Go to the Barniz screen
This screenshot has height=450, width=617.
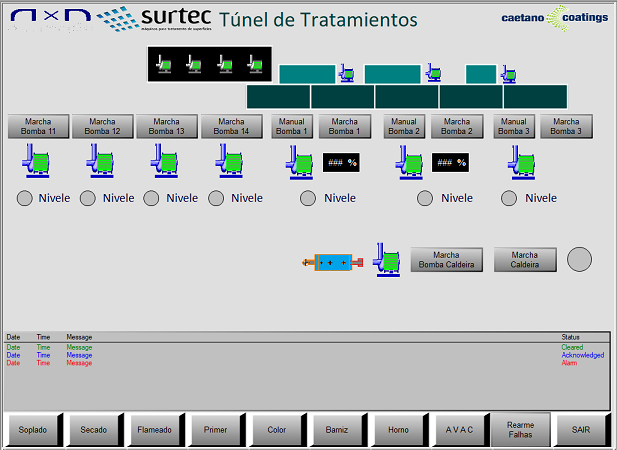[337, 430]
